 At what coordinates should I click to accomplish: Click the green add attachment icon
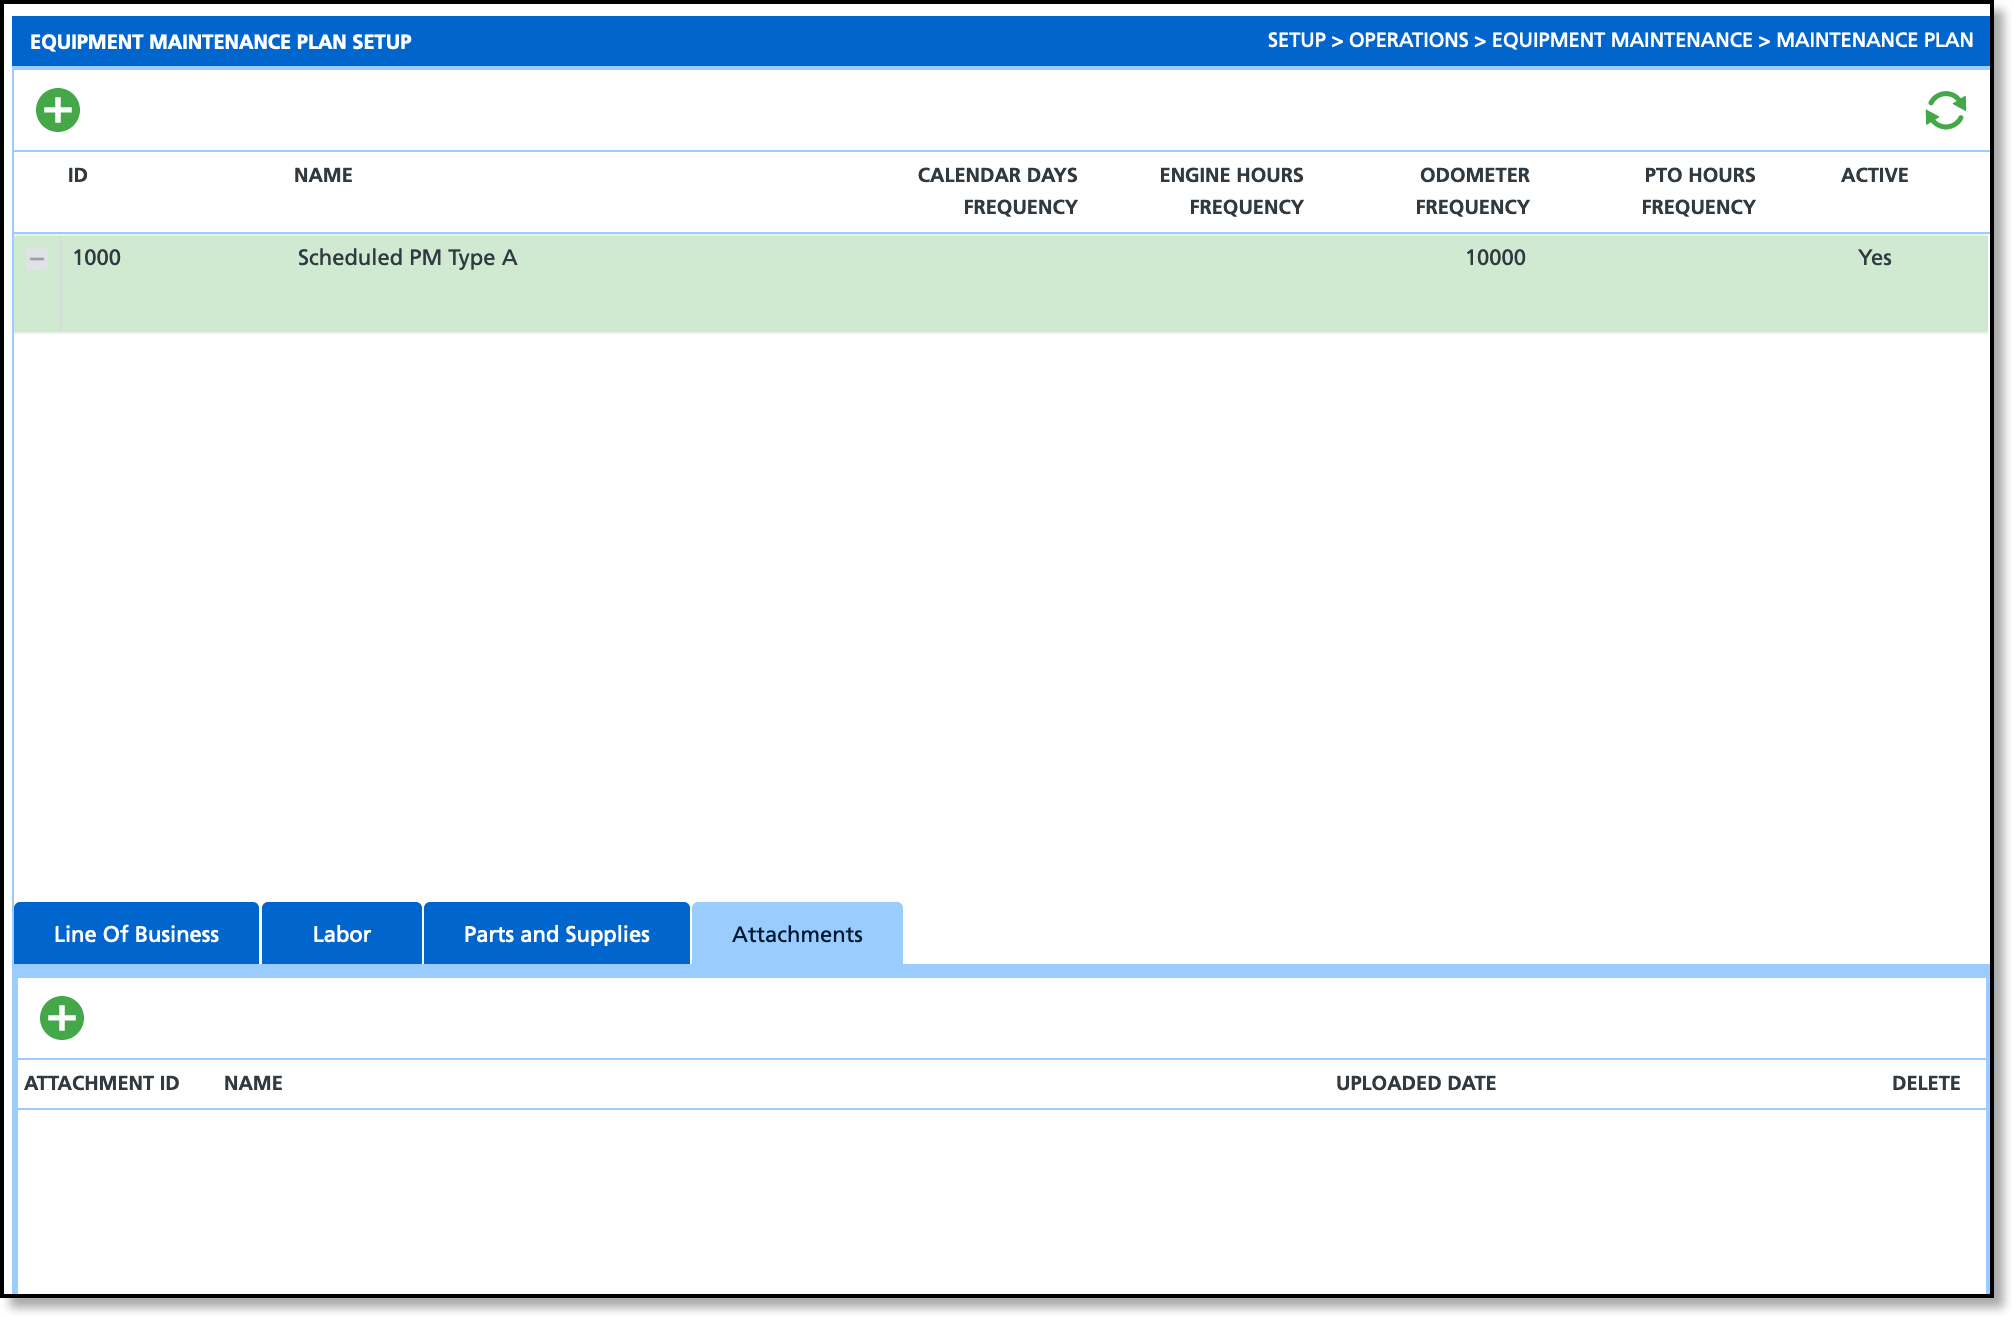coord(62,1018)
